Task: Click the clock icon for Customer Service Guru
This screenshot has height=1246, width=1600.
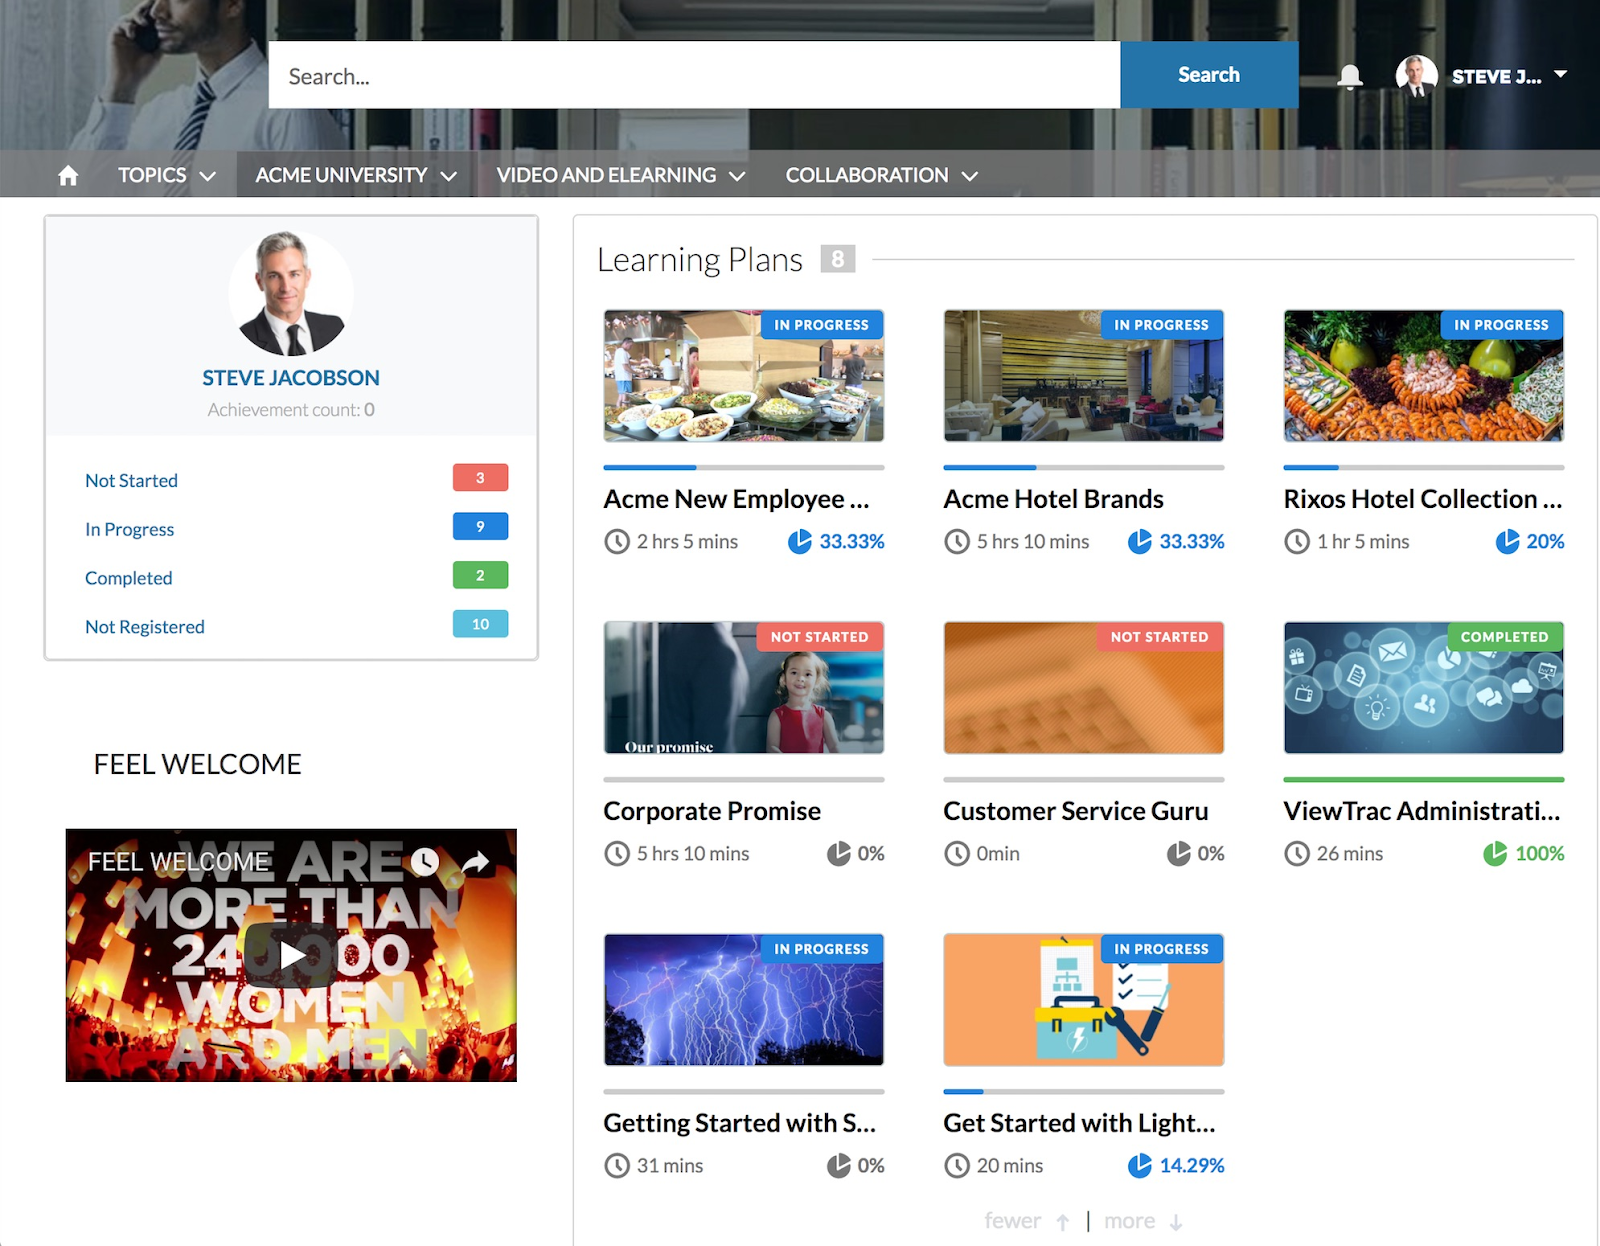Action: coord(957,854)
